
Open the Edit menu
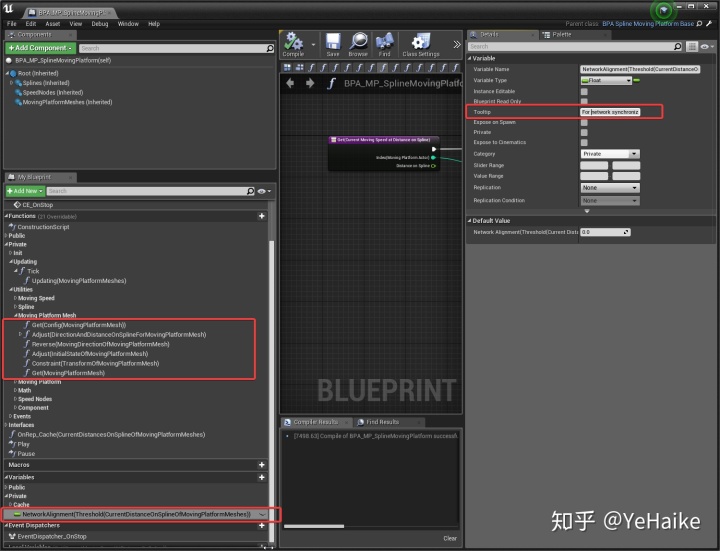[31, 23]
